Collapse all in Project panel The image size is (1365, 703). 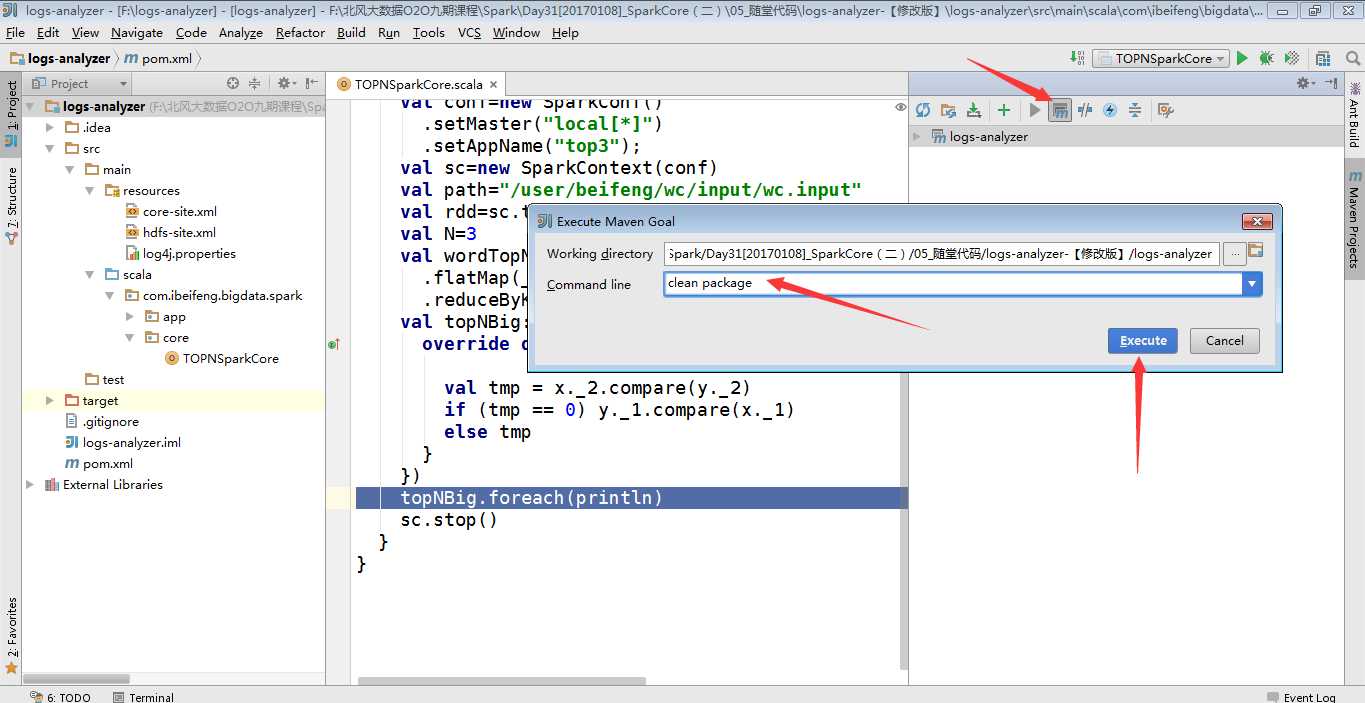click(254, 84)
